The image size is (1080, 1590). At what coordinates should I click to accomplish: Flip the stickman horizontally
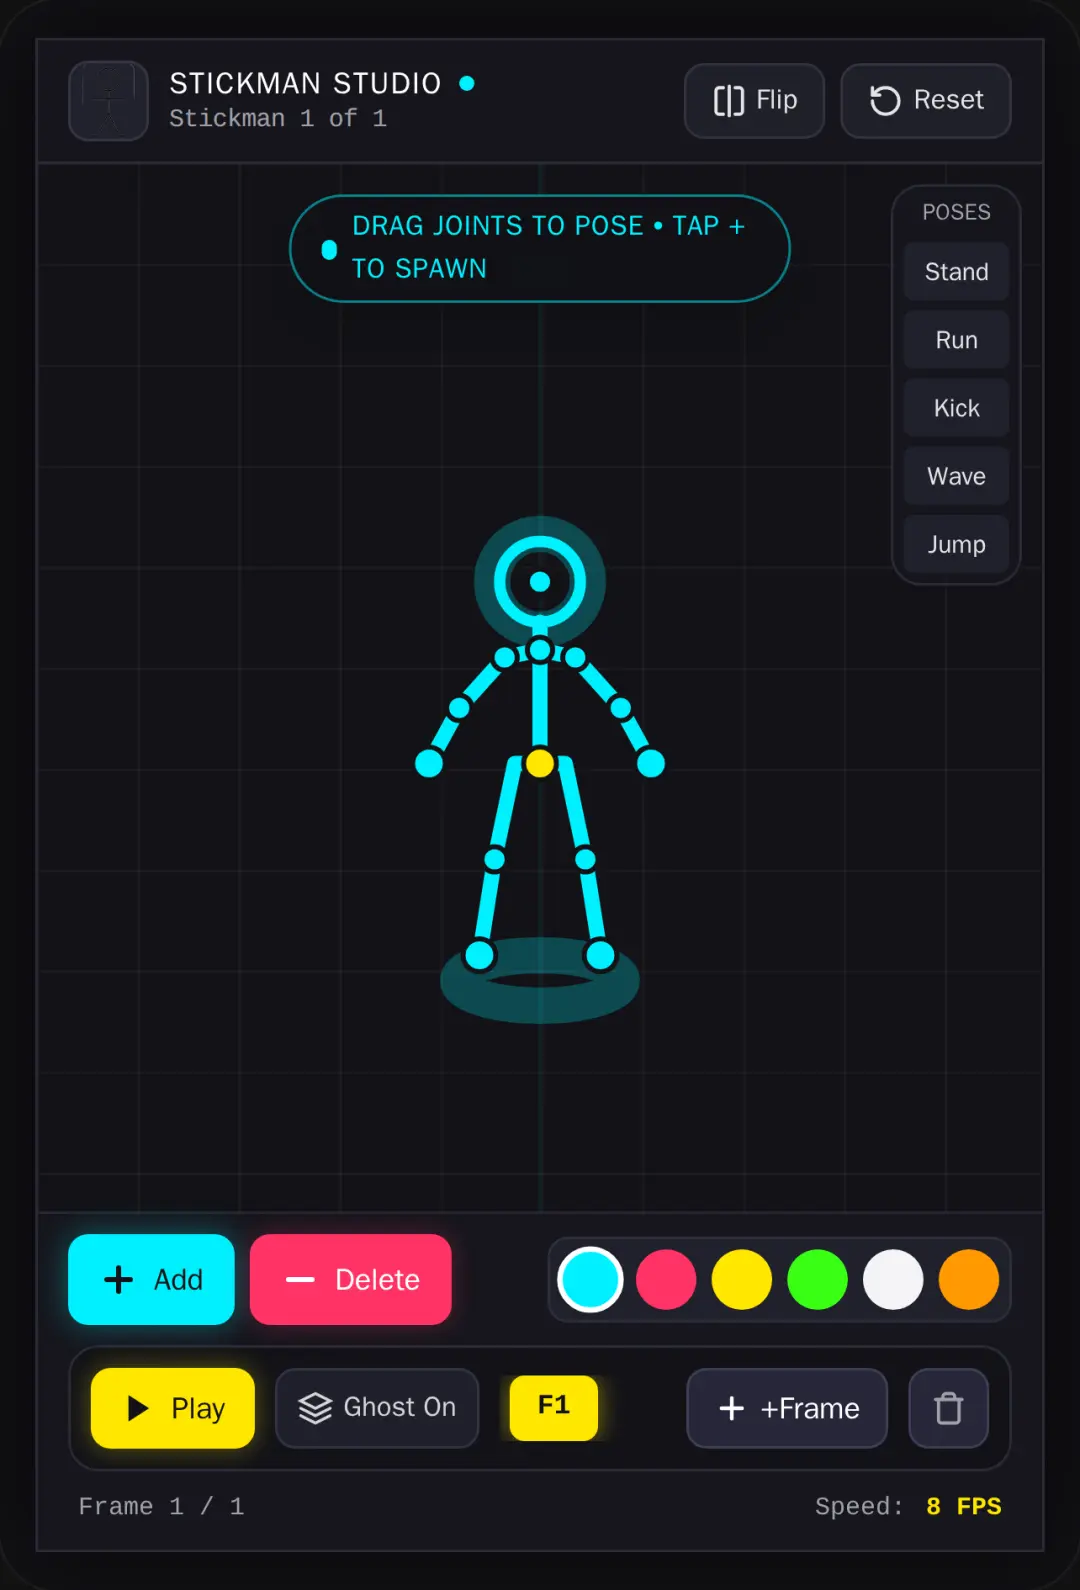point(754,101)
